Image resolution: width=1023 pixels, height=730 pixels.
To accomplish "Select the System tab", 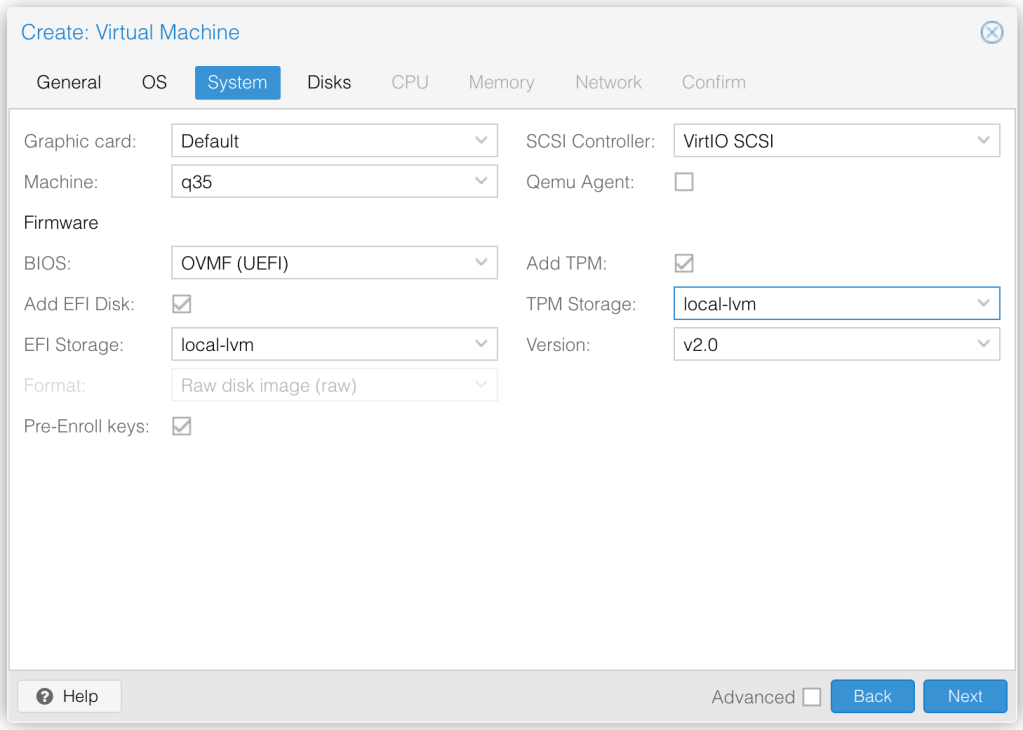I will (237, 83).
